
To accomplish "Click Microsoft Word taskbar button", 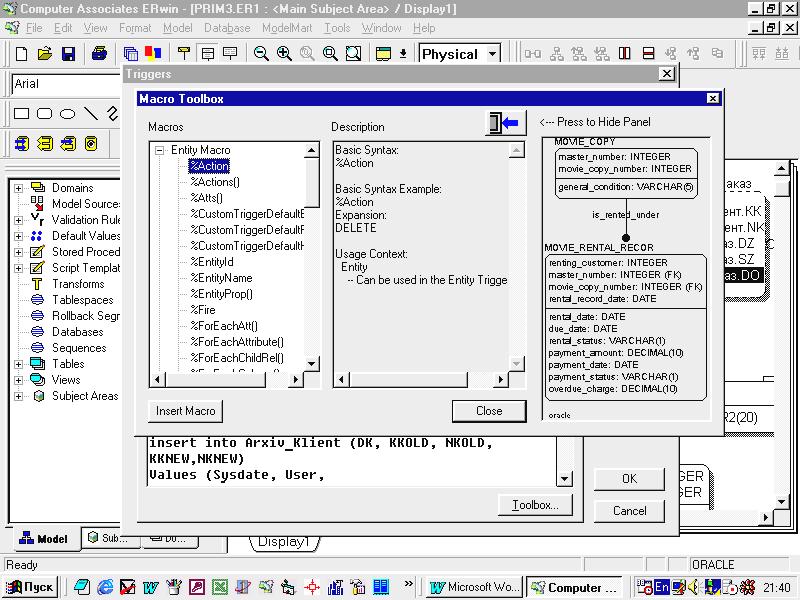I will 474,587.
